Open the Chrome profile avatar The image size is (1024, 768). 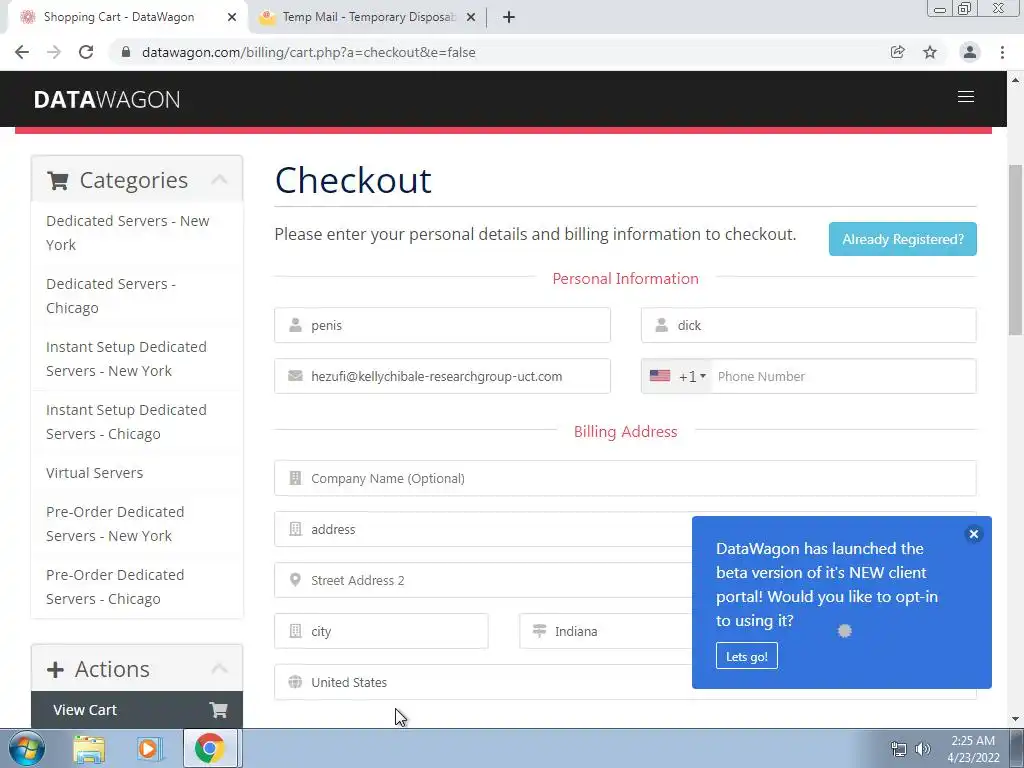[969, 52]
